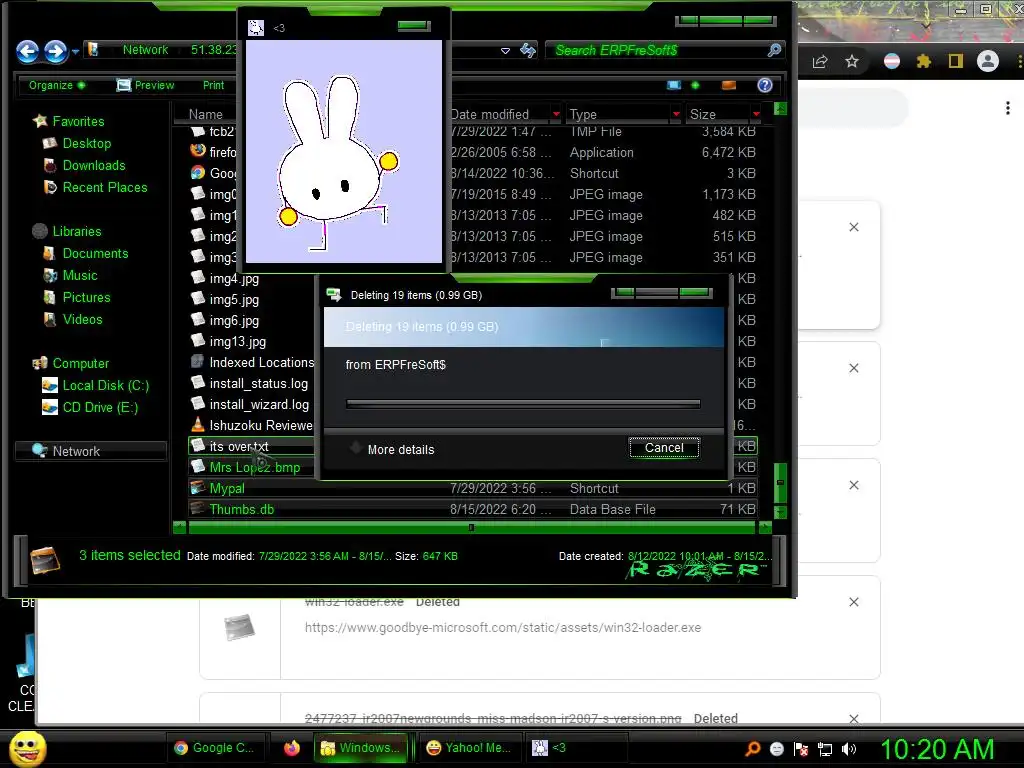This screenshot has width=1024, height=768.
Task: Click the change view icon in toolbar
Action: 674,85
